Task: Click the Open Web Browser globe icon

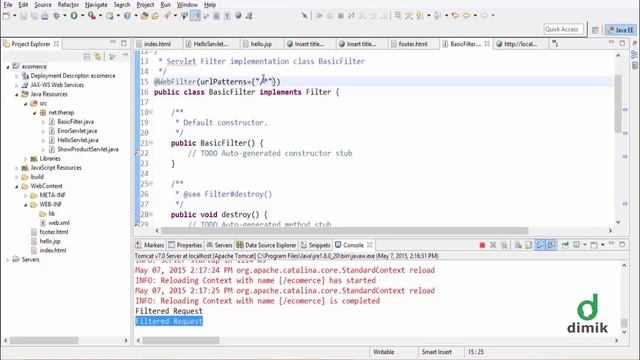Action: click(x=238, y=16)
